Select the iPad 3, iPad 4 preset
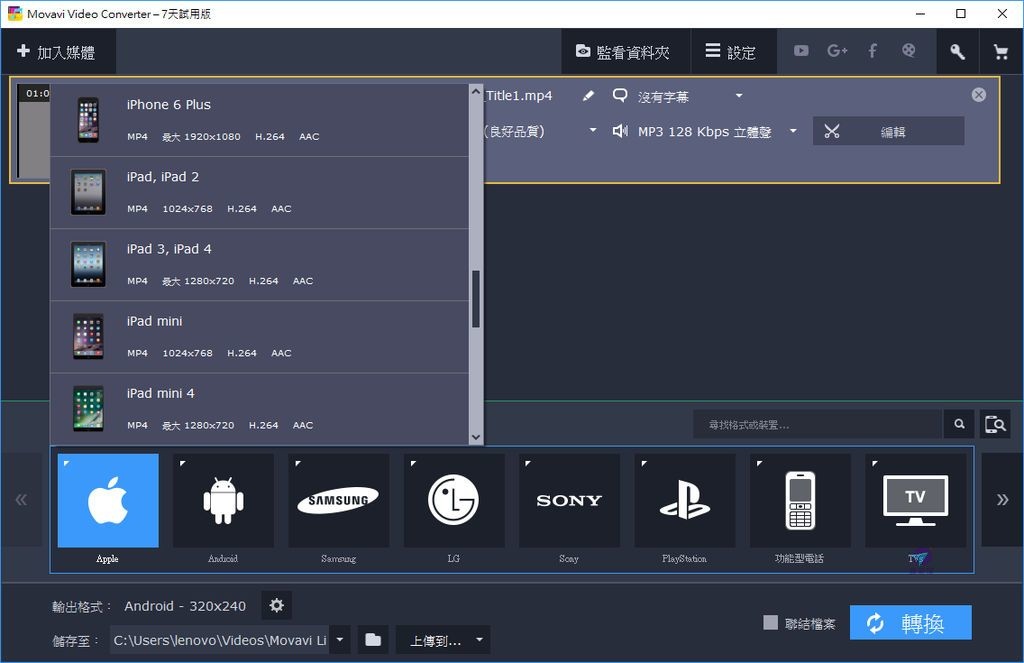The image size is (1024, 663). tap(260, 265)
